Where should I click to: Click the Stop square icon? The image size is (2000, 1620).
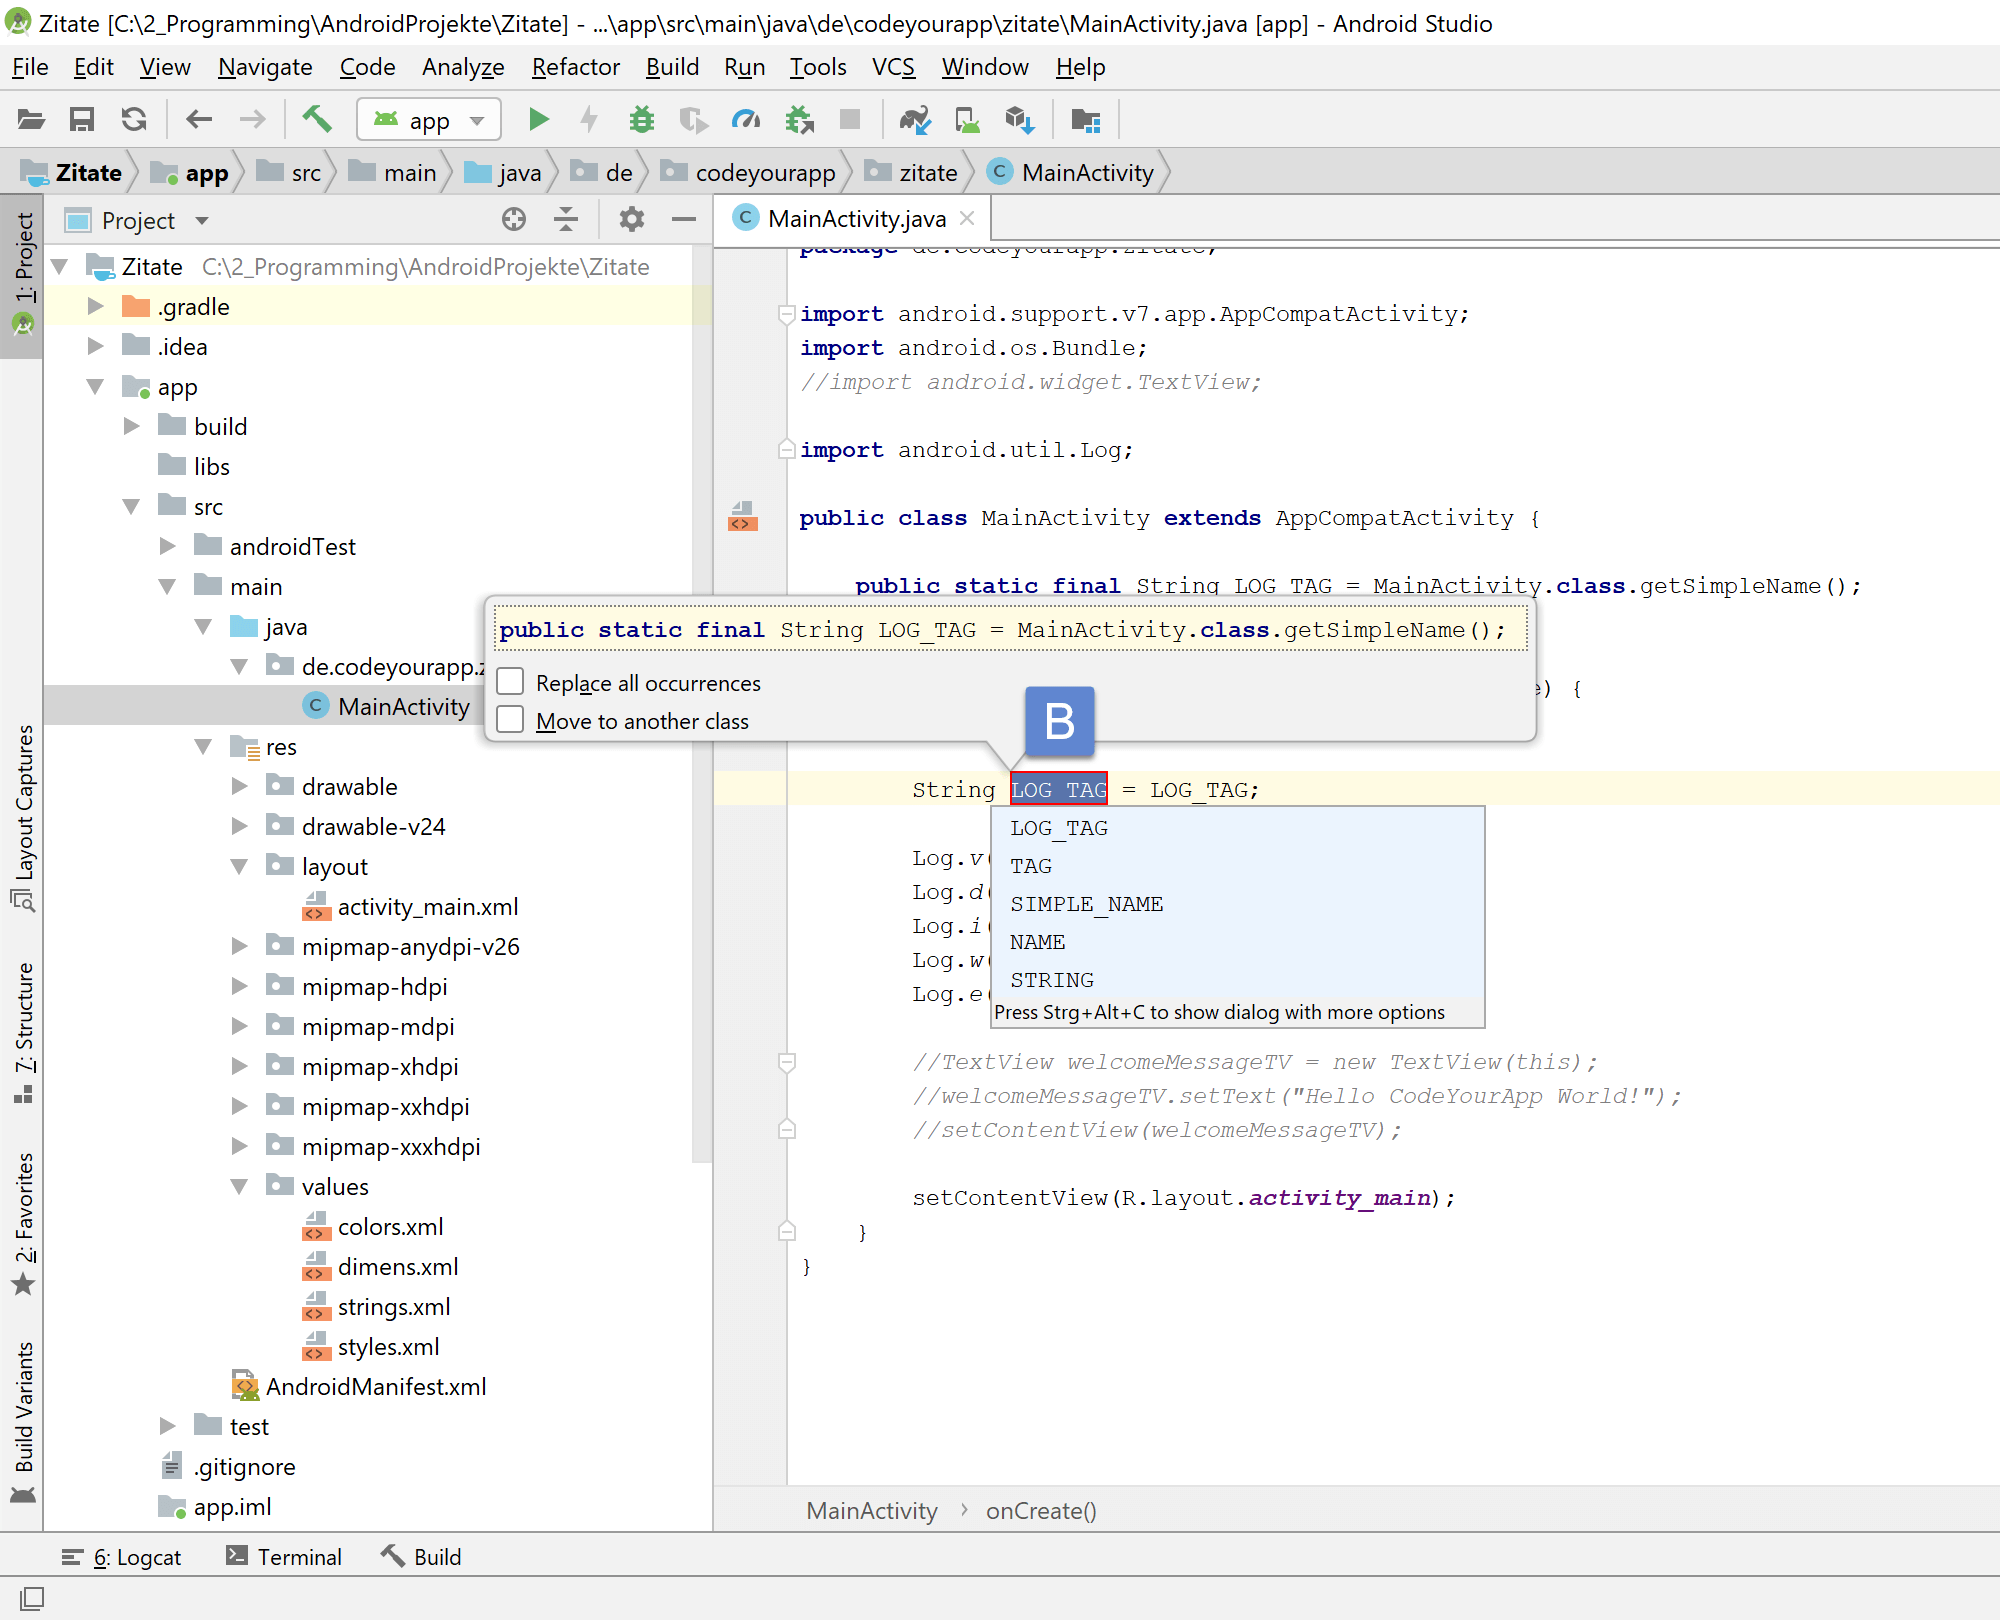tap(850, 120)
